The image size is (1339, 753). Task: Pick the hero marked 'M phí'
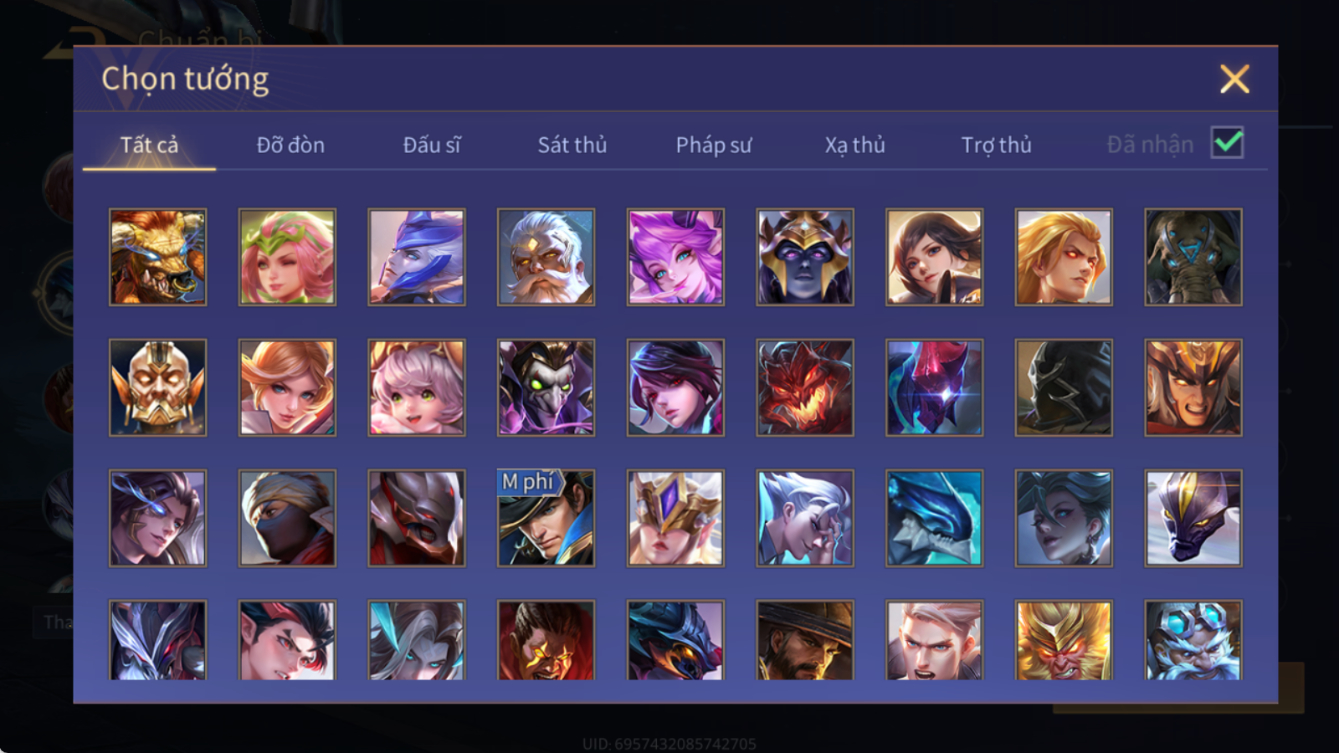click(x=546, y=518)
